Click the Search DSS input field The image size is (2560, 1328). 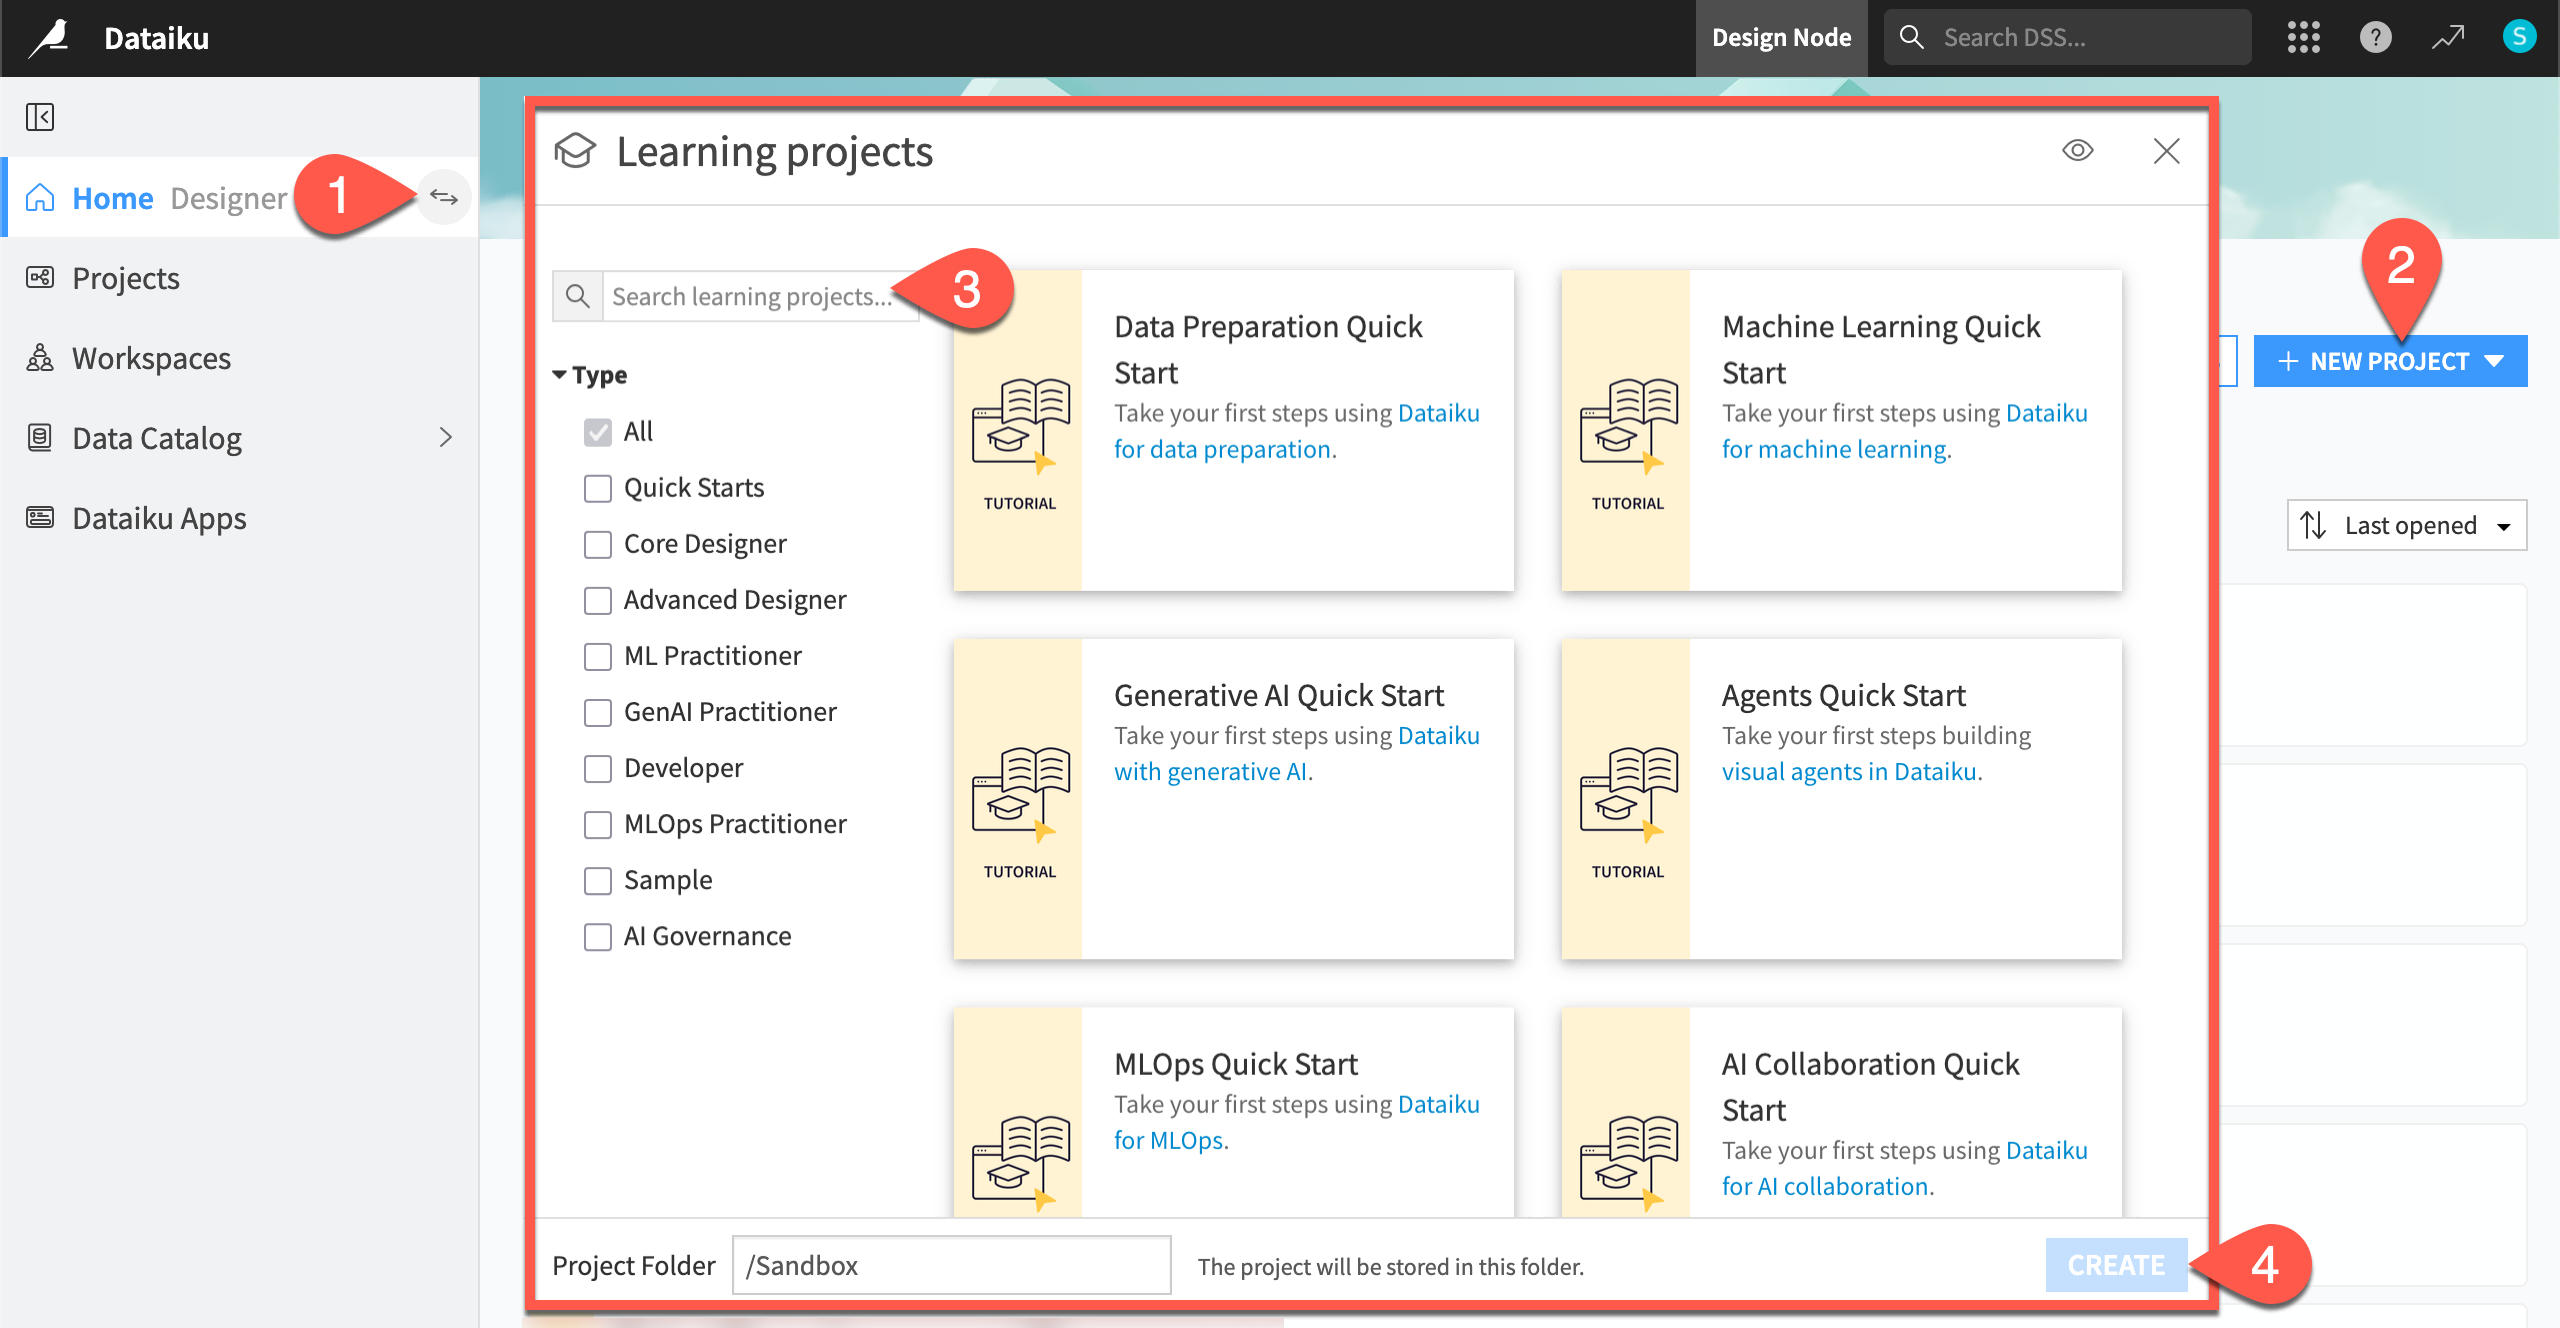[2067, 38]
